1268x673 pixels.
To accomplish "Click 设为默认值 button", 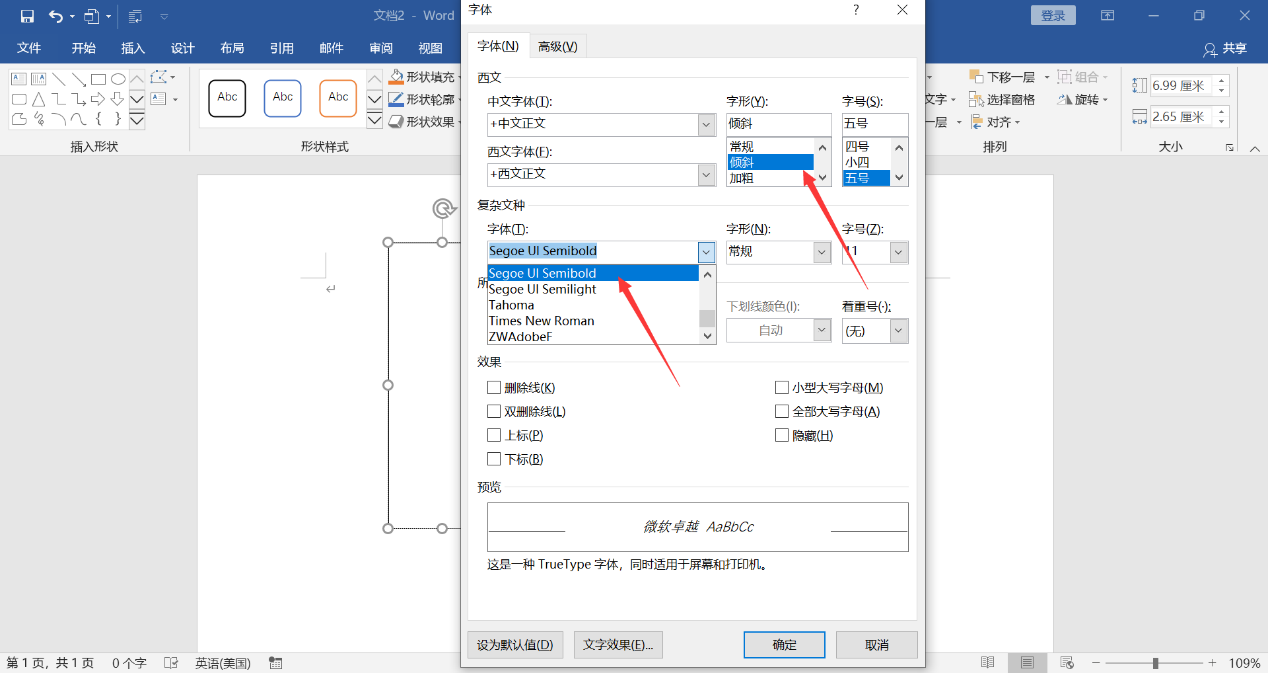I will click(515, 645).
